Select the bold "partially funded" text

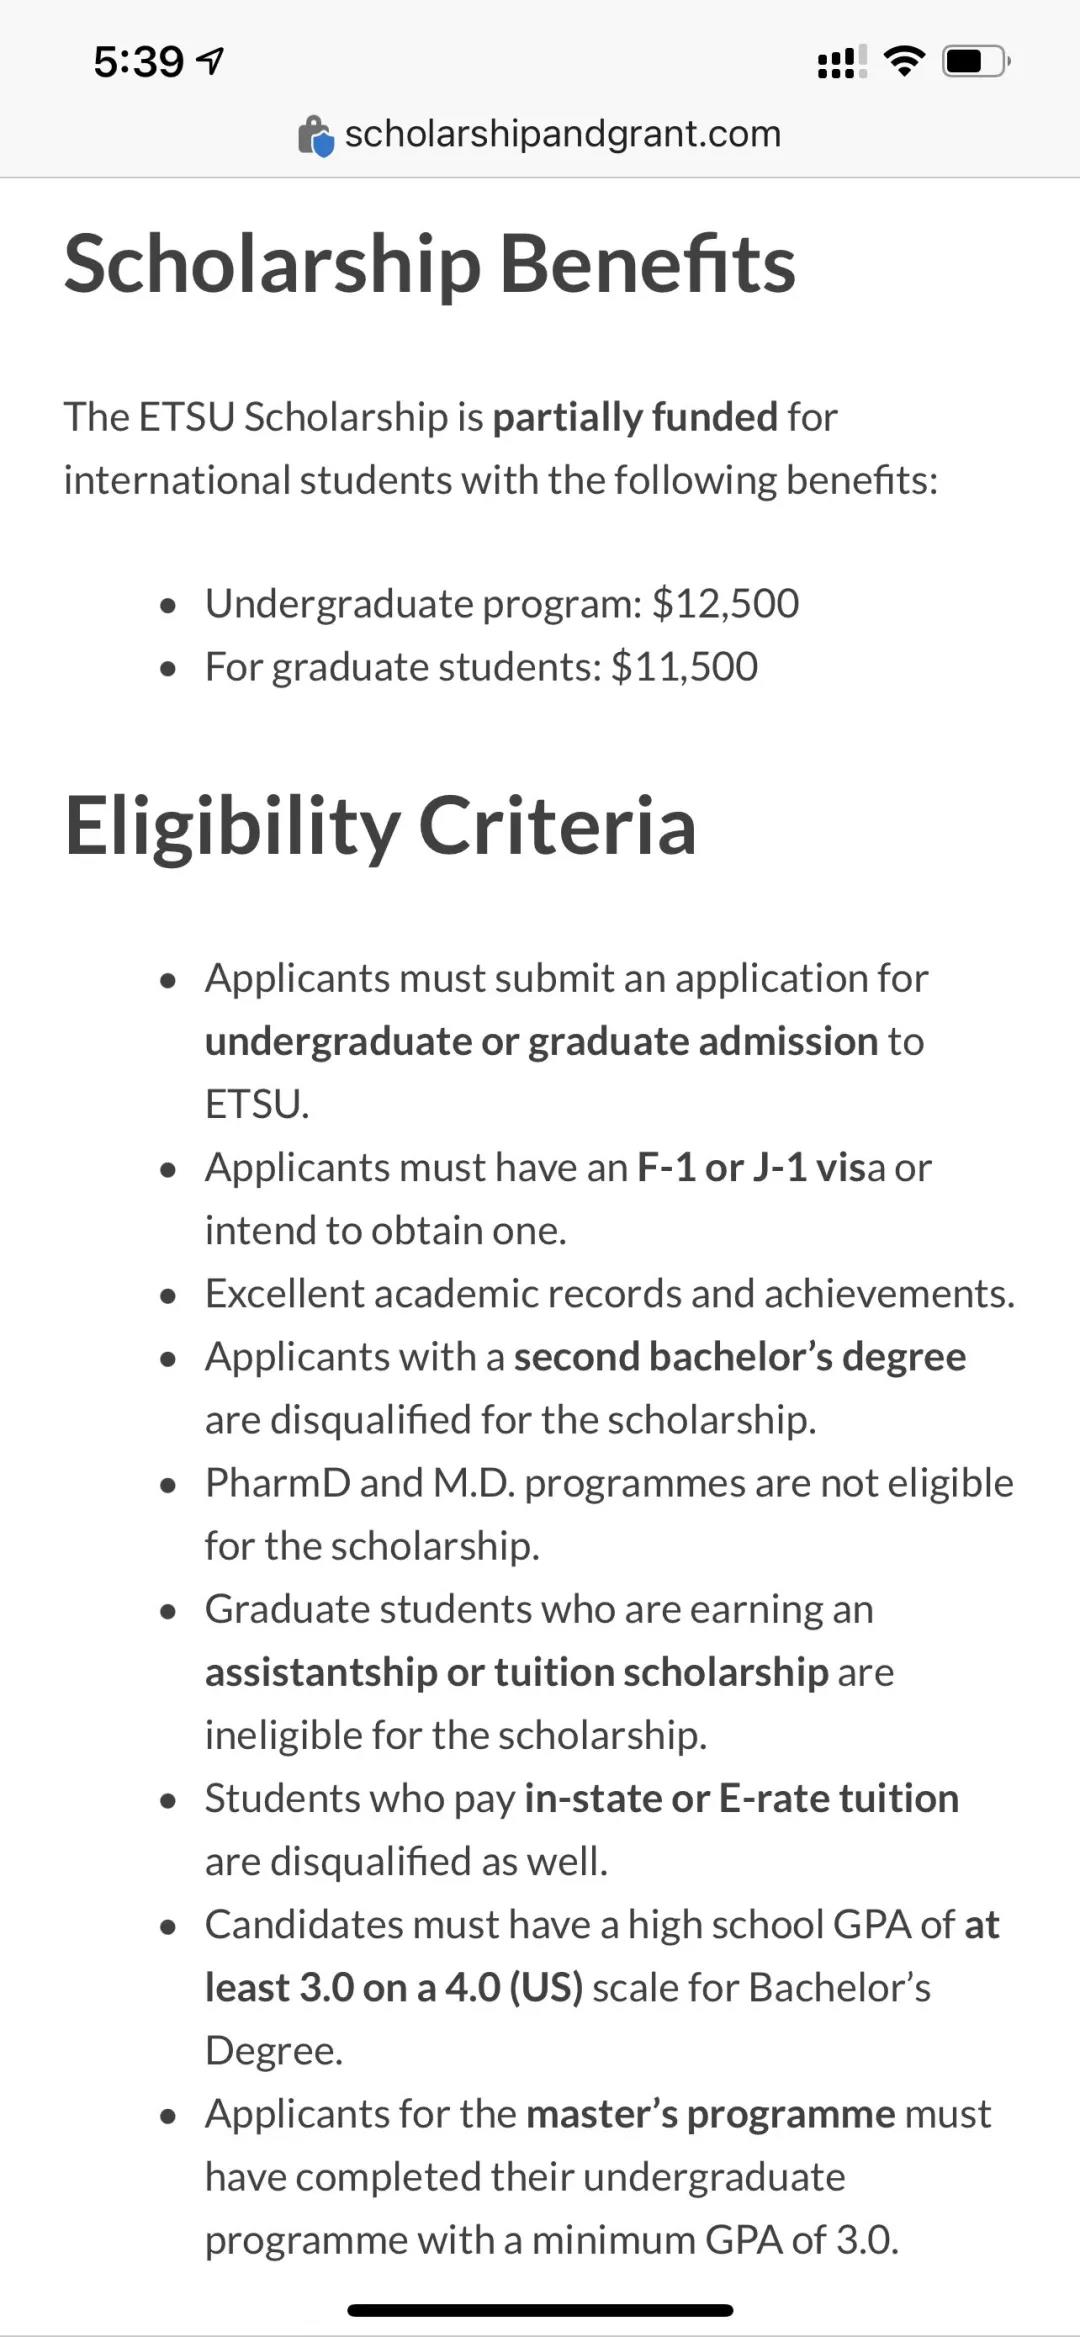click(x=635, y=417)
